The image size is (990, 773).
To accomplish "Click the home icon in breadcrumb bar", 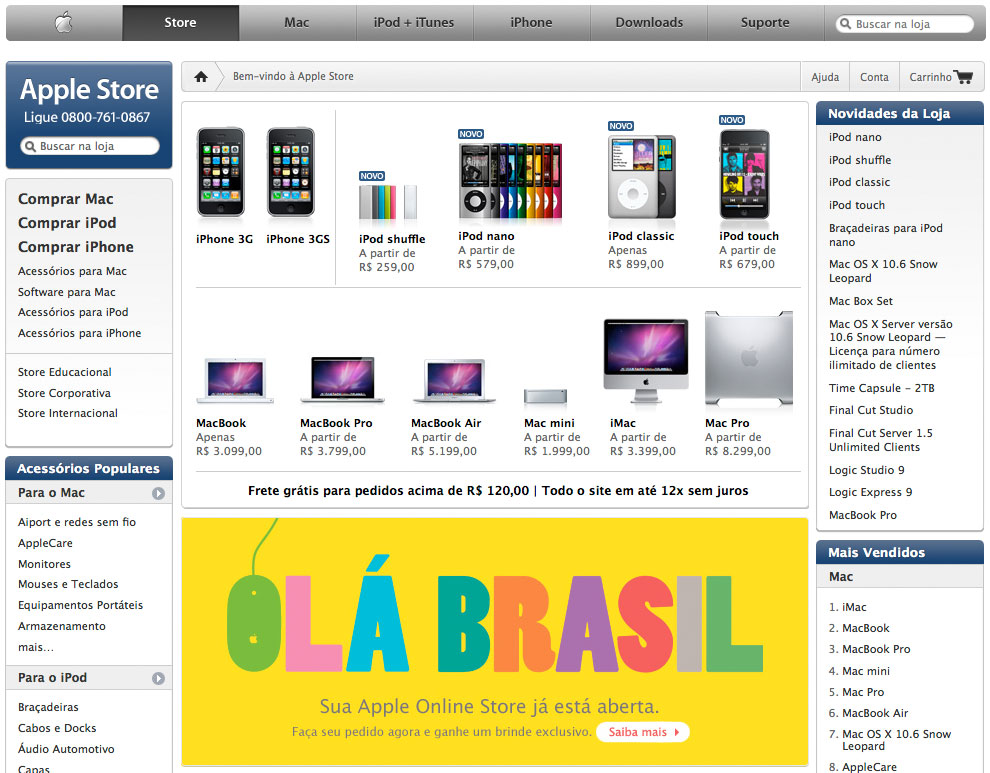I will point(201,76).
